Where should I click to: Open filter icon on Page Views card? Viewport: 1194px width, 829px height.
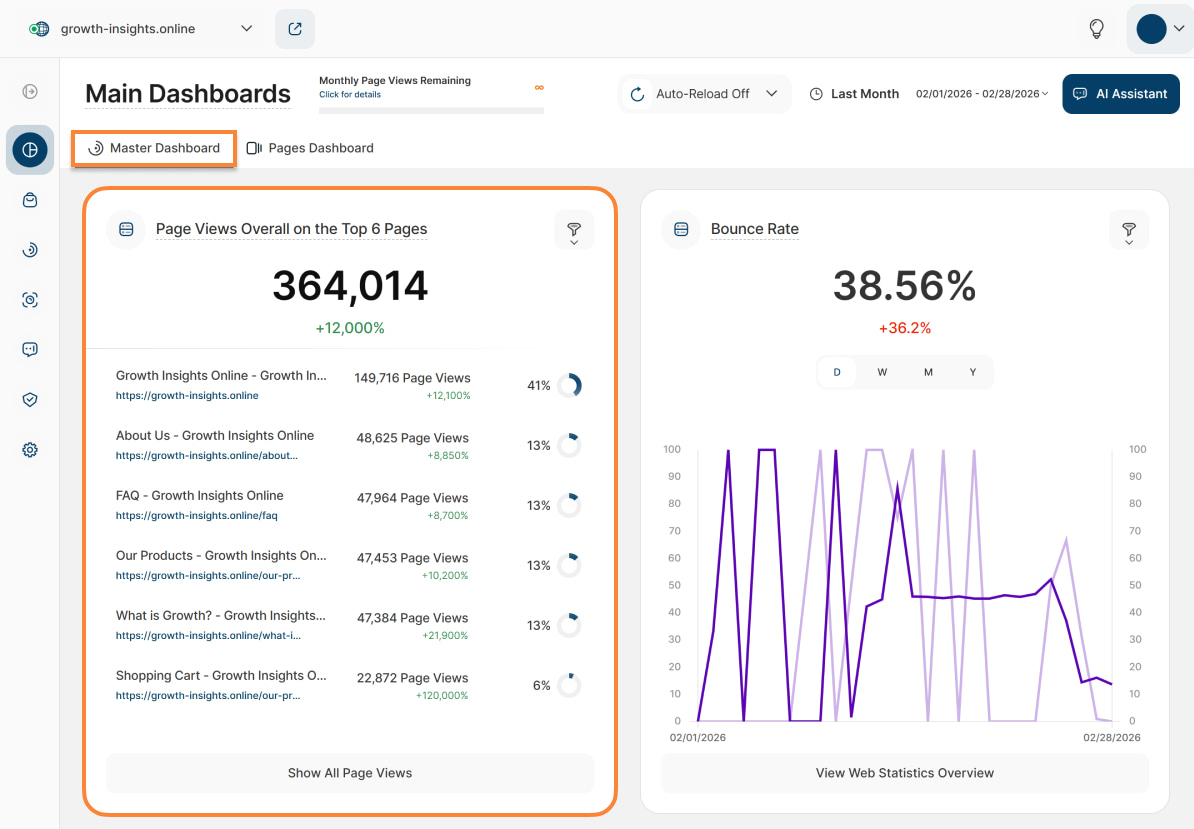point(574,230)
